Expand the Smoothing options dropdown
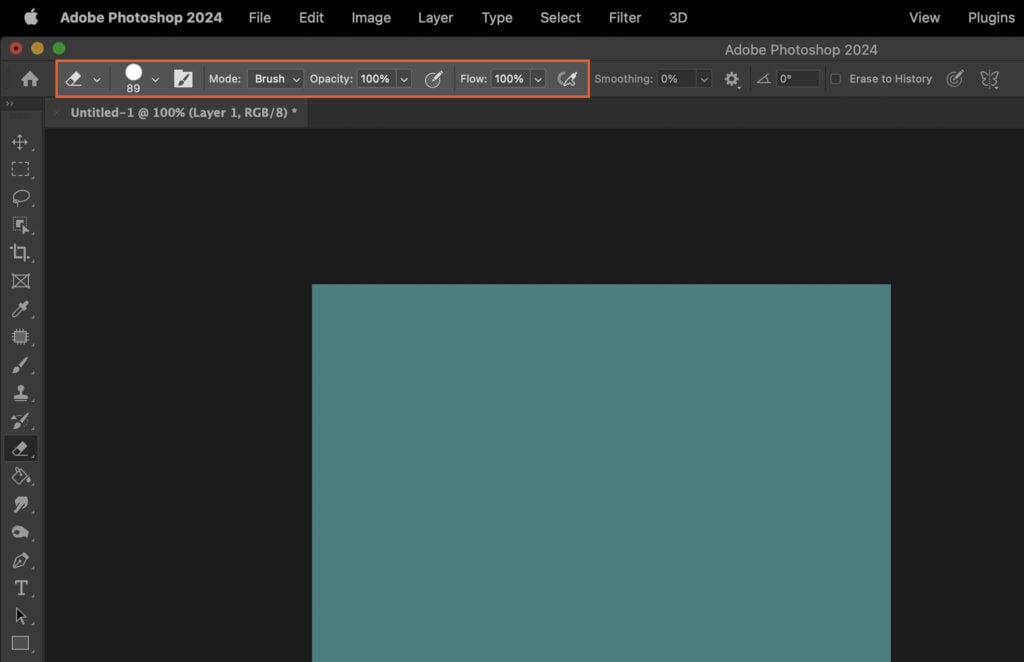This screenshot has width=1024, height=662. coord(703,78)
